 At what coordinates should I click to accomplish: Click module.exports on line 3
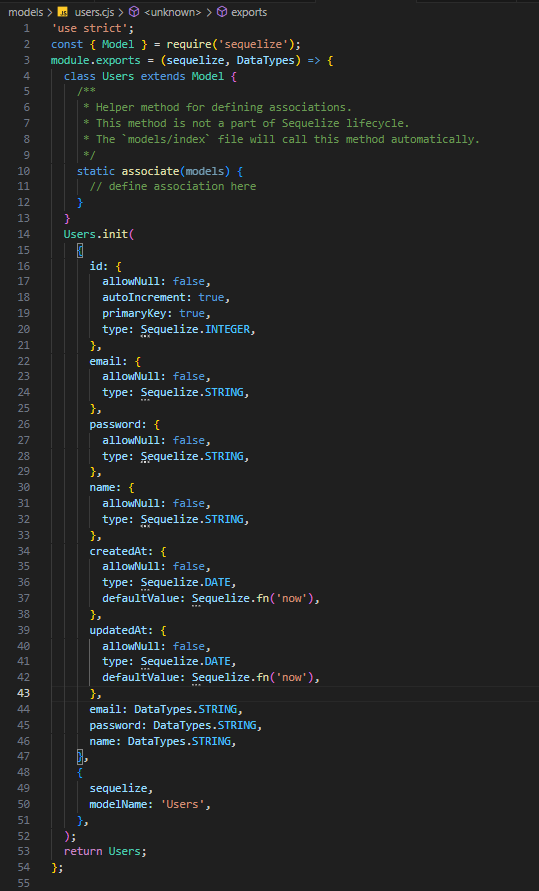(x=95, y=60)
